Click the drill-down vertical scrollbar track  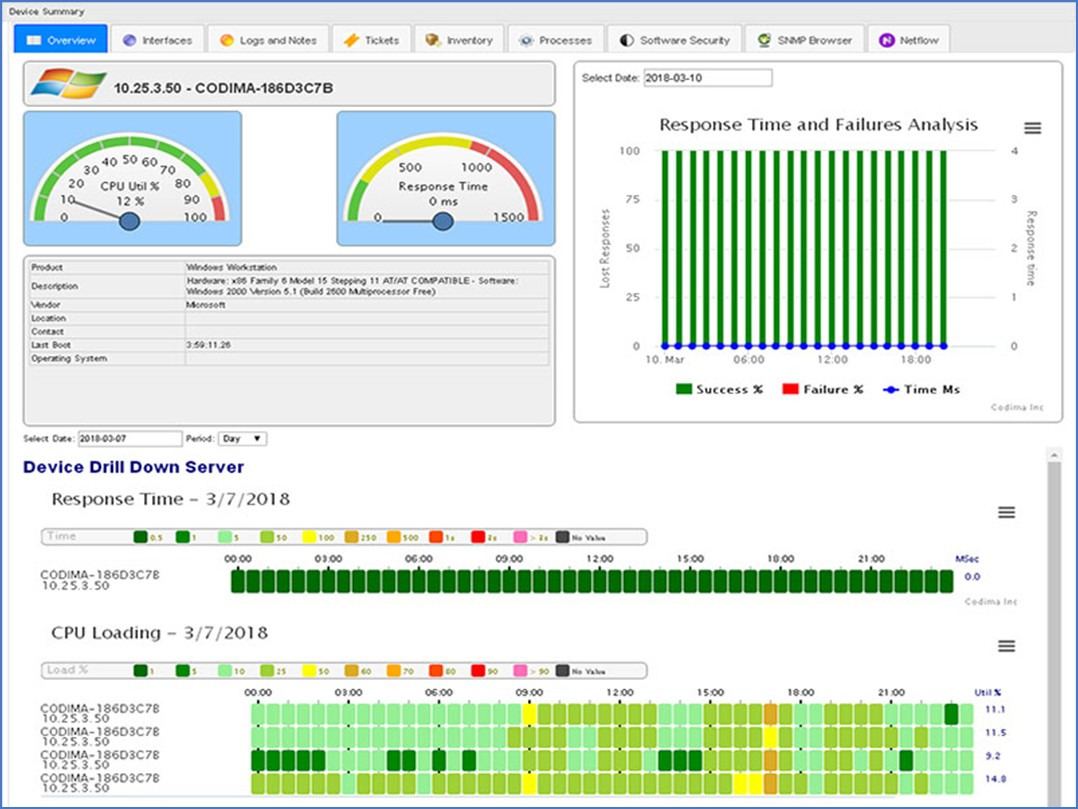(x=1053, y=632)
